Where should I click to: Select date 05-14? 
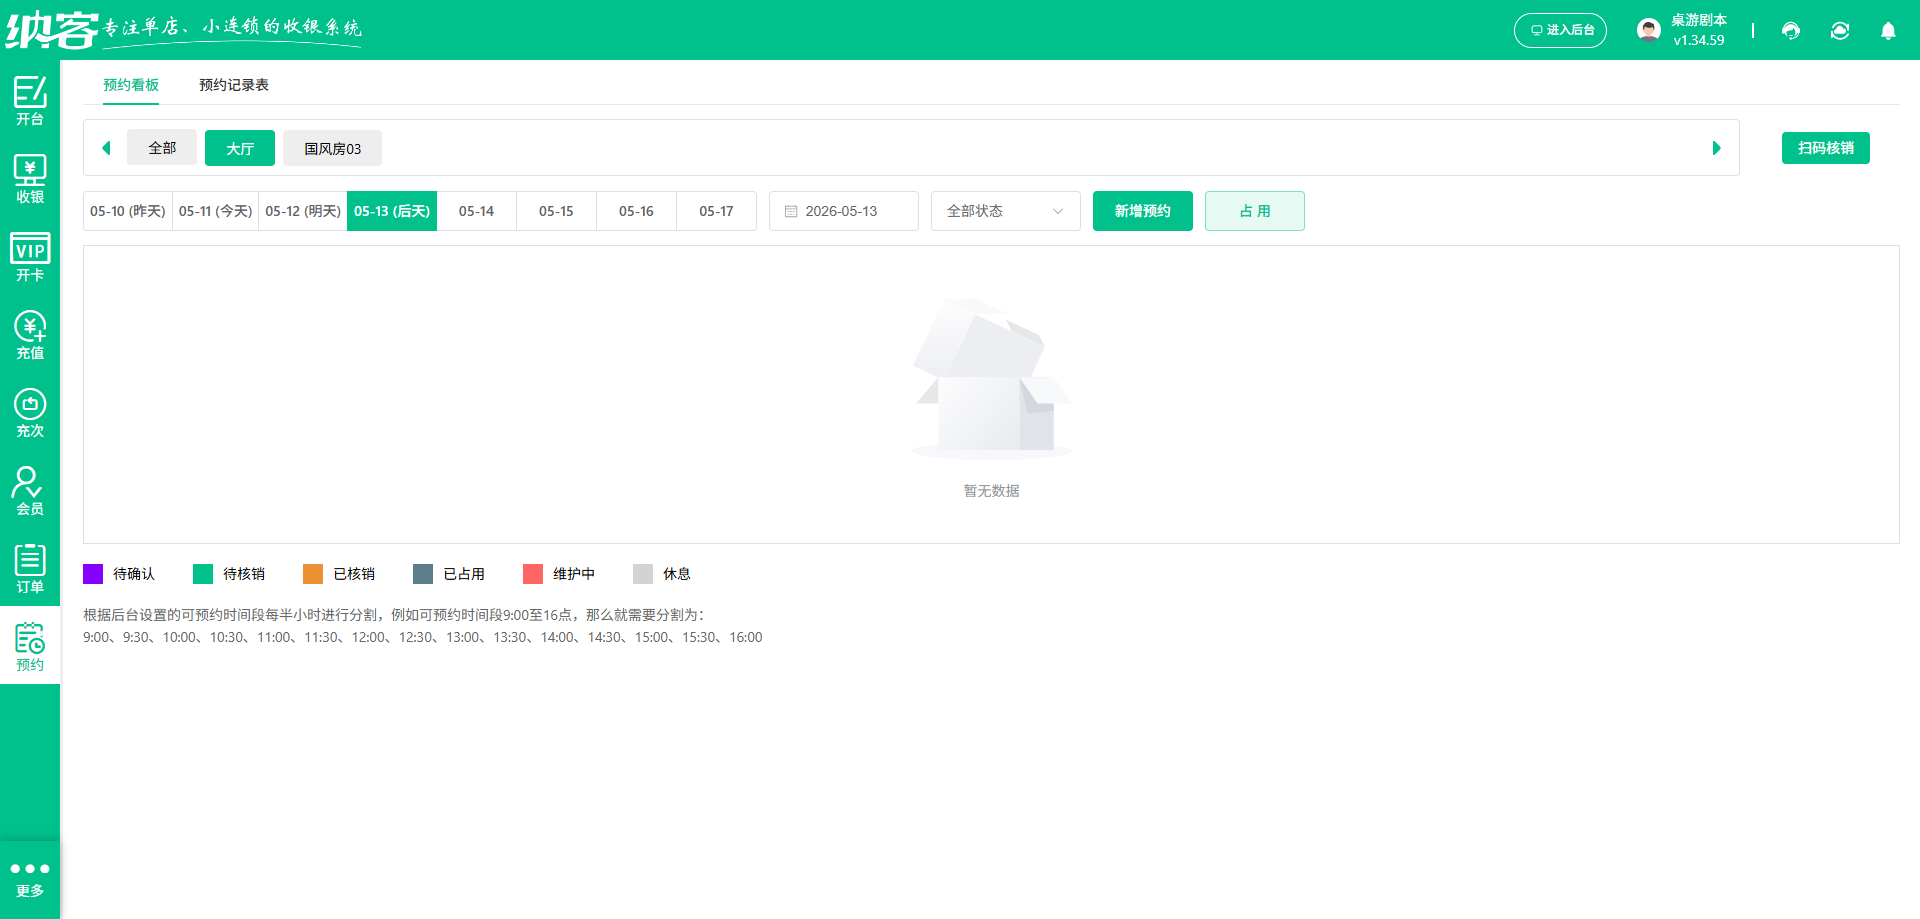[x=477, y=211]
